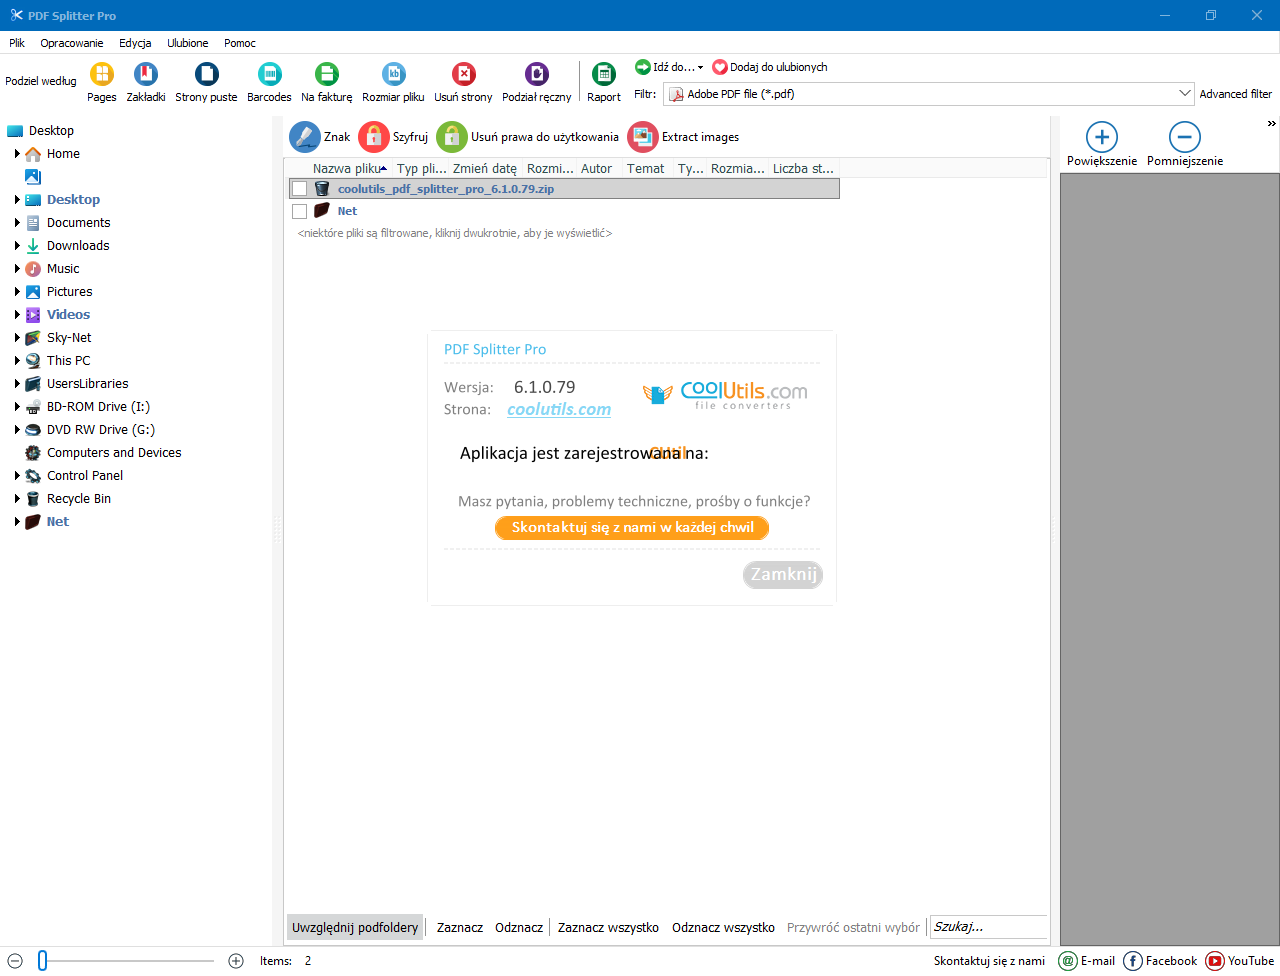
Task: Expand the Documents tree node
Action: point(17,223)
